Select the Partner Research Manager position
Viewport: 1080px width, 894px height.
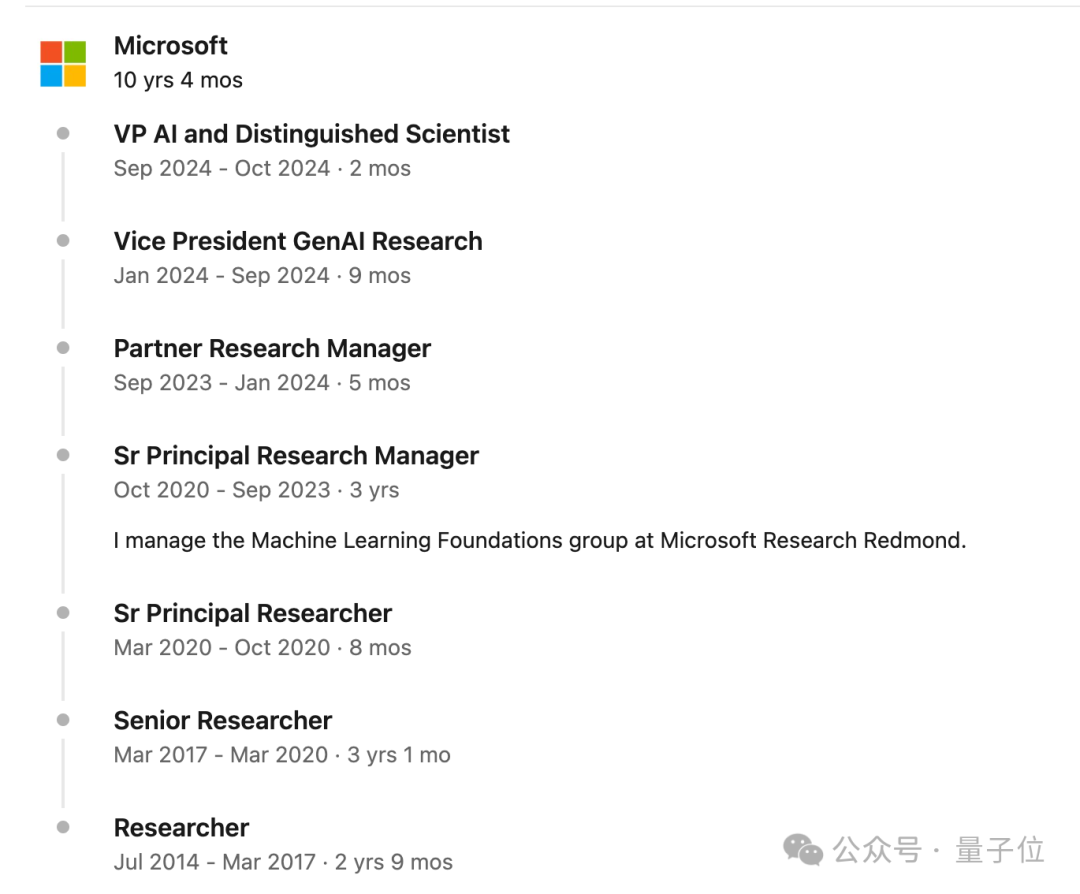point(272,348)
